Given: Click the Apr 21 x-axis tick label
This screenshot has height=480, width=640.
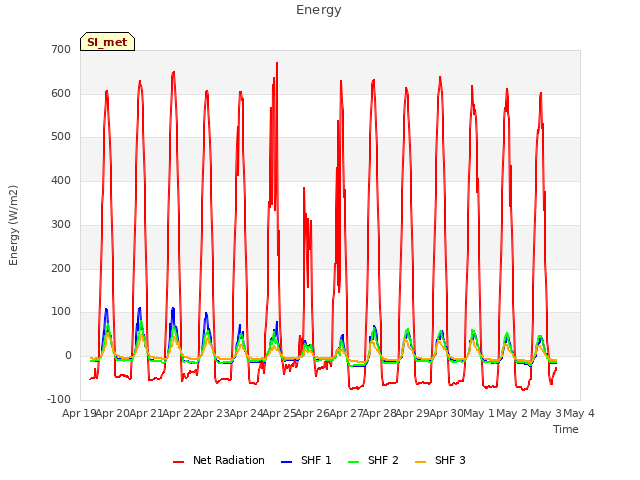Looking at the screenshot, I should pos(146,413).
